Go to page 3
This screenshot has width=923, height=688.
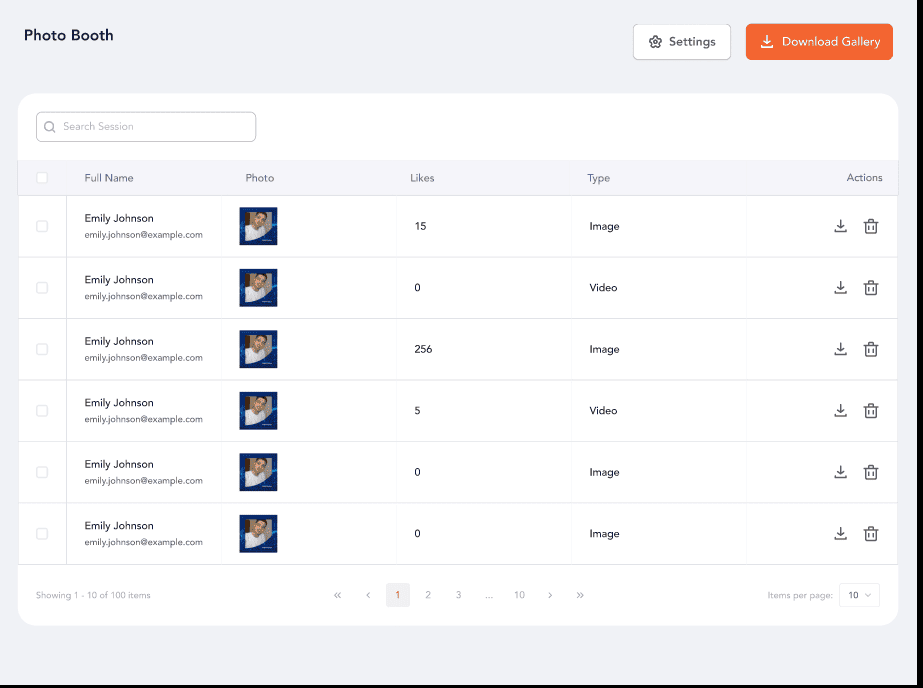[x=459, y=595]
